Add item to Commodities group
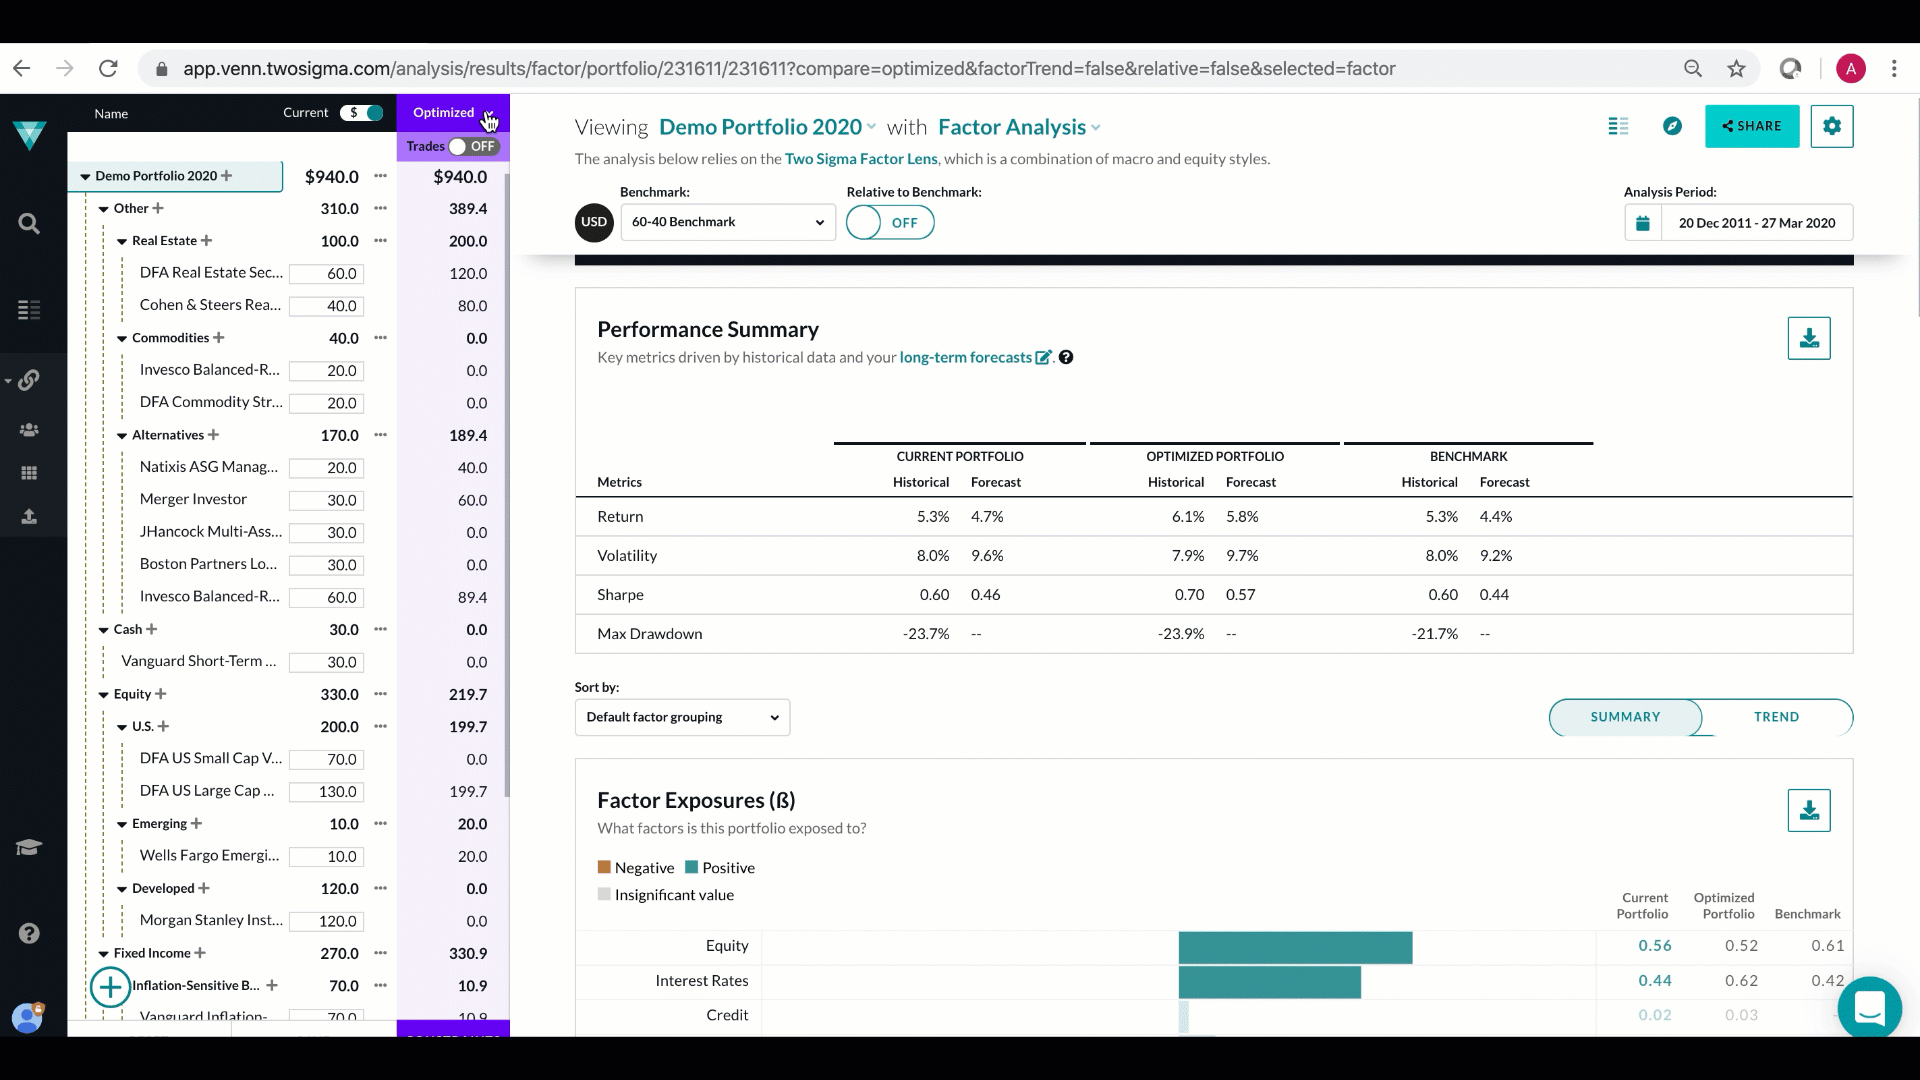This screenshot has width=1920, height=1080. tap(219, 338)
